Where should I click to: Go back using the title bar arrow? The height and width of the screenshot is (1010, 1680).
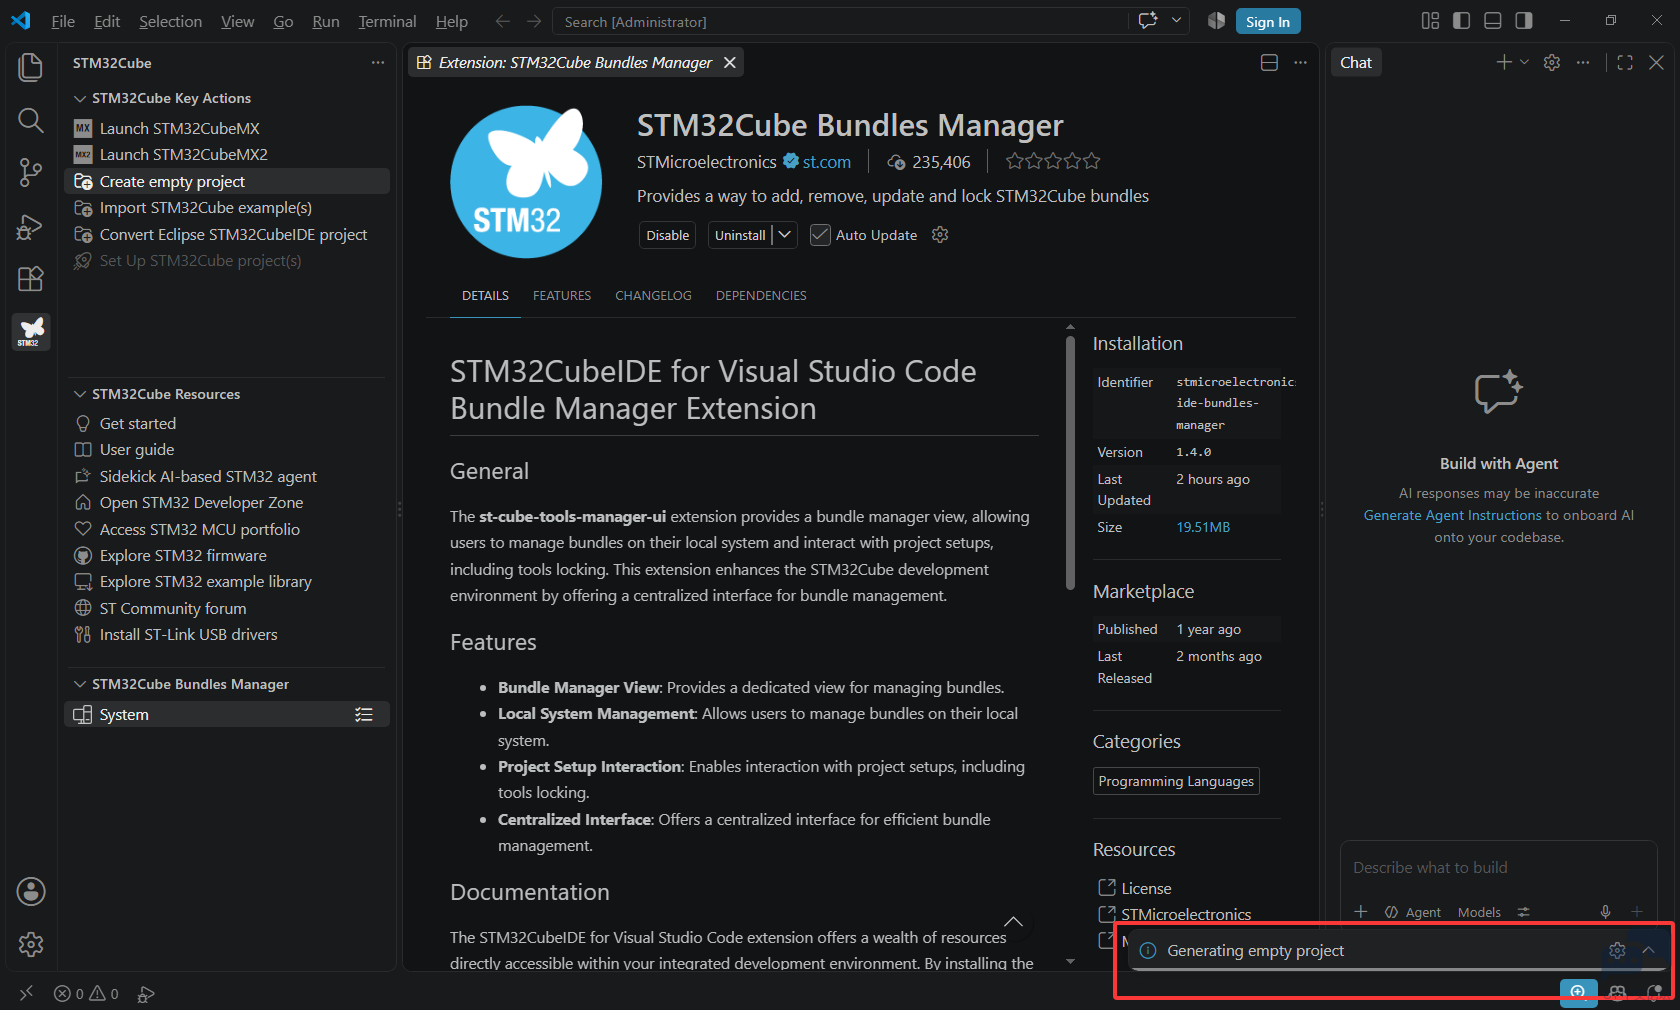(503, 21)
